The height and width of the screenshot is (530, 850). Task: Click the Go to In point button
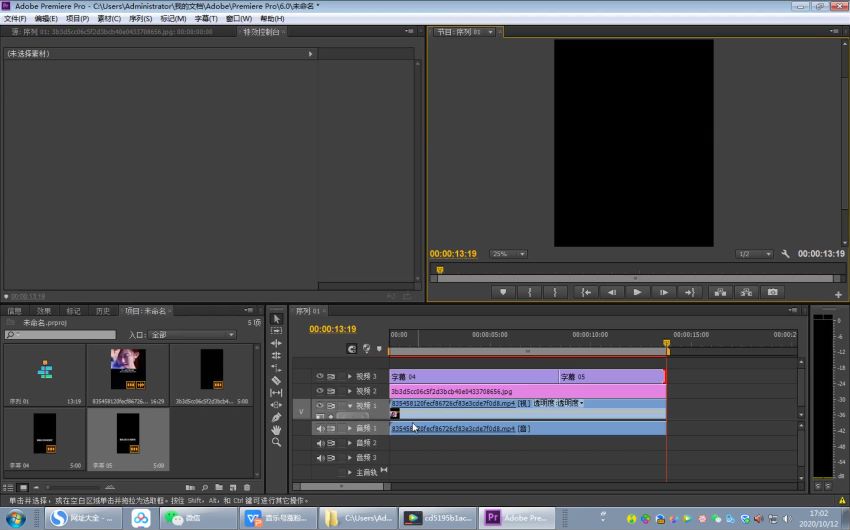pyautogui.click(x=586, y=292)
